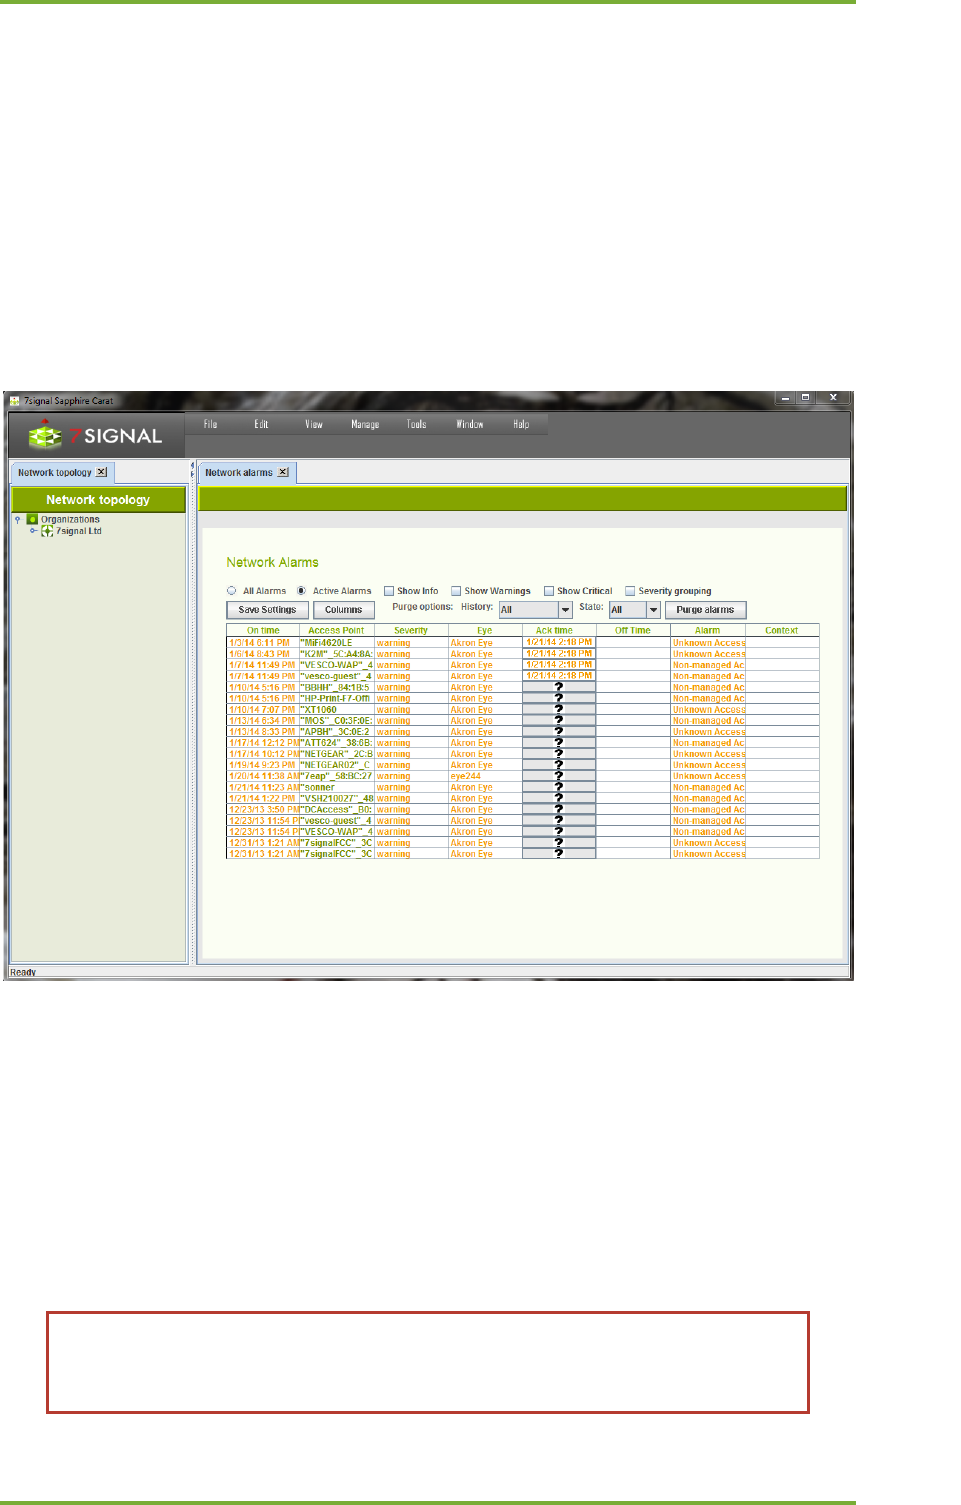Select the Organizations tree item
Screen dimensions: 961x1505
(x=70, y=519)
